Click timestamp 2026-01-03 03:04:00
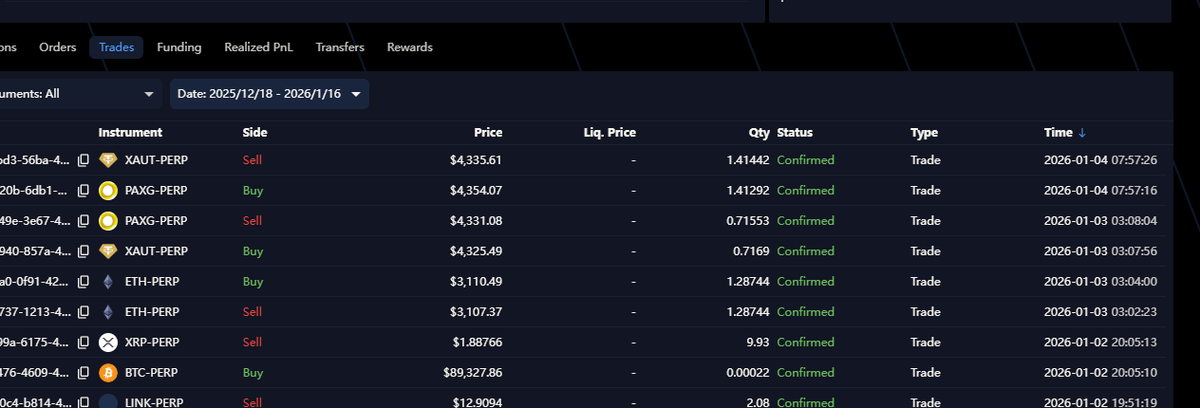This screenshot has width=1200, height=408. pos(1100,281)
